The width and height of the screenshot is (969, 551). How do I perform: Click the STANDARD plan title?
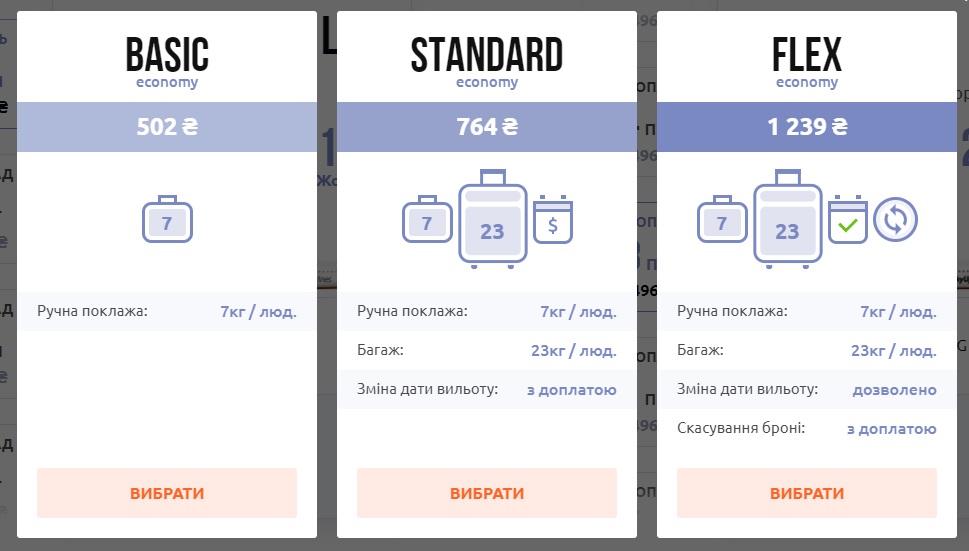tap(487, 54)
